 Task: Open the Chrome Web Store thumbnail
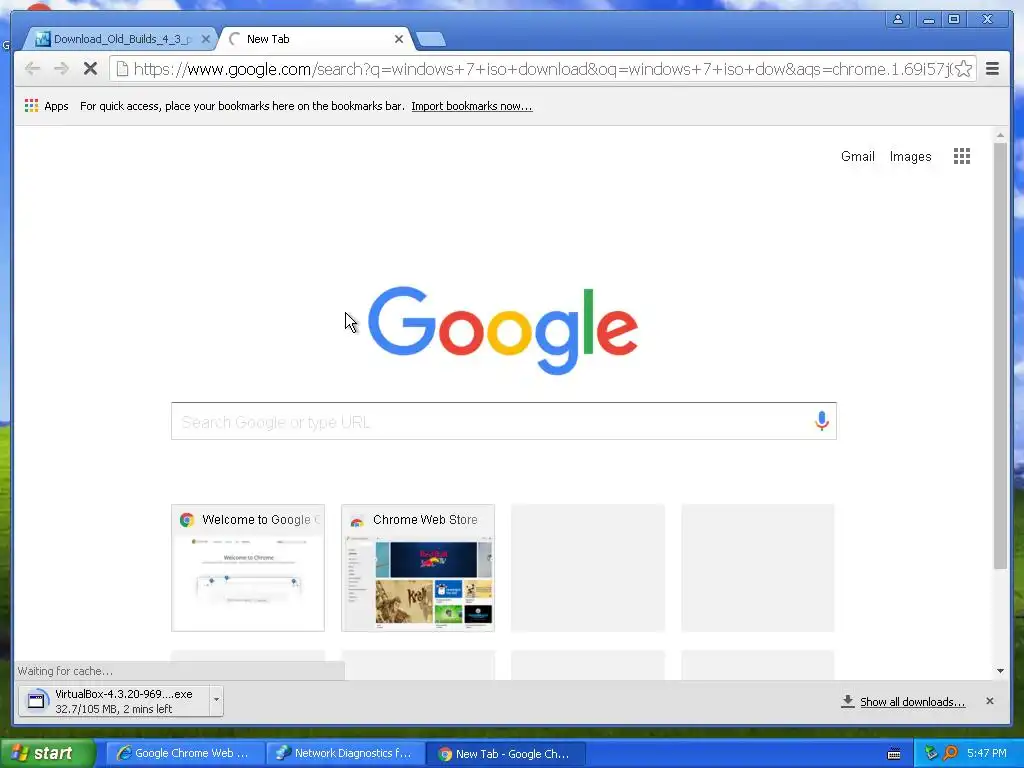[418, 568]
